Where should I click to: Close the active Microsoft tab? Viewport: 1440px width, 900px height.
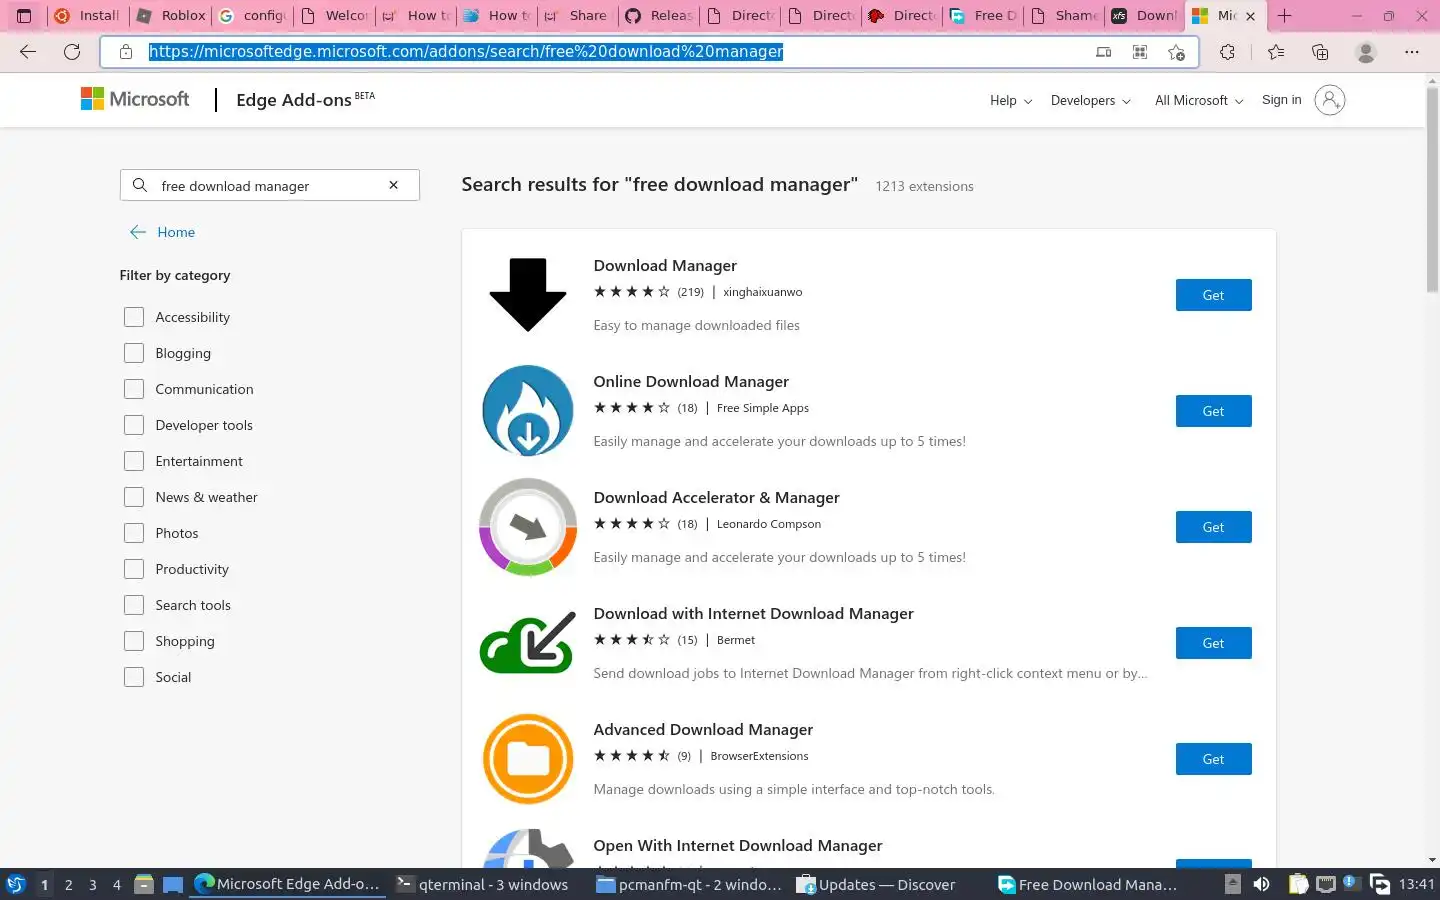click(1250, 16)
